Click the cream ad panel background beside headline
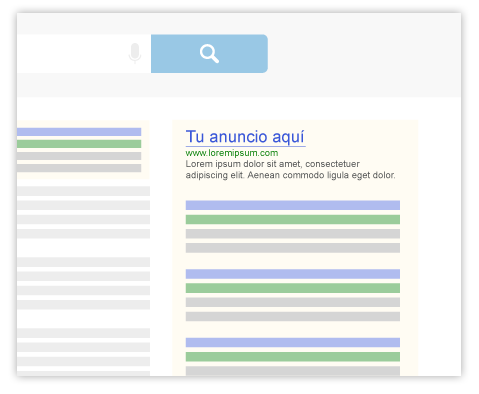 (x=362, y=137)
